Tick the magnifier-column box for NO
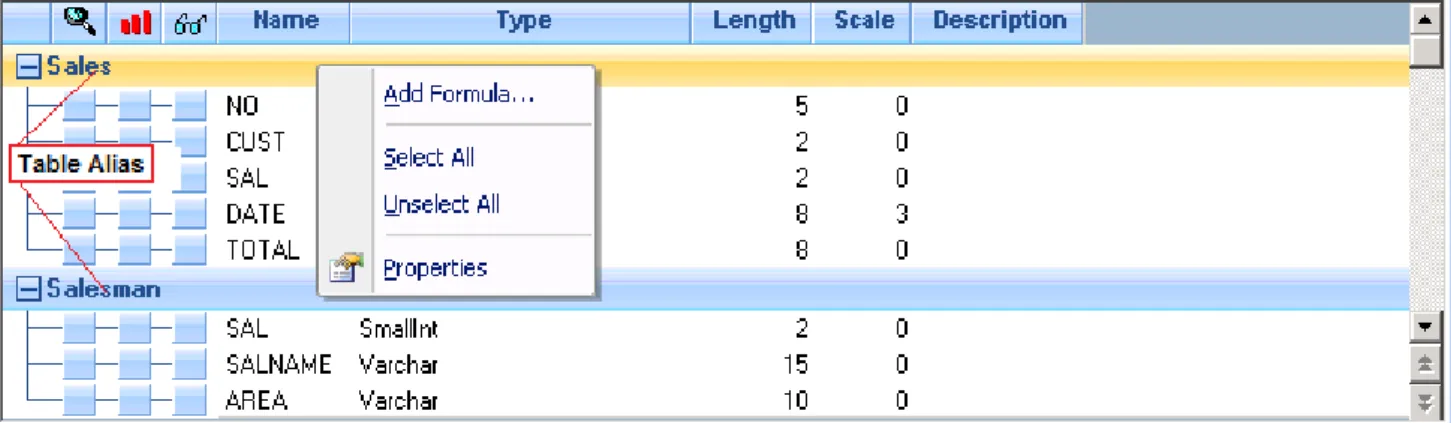 click(79, 105)
